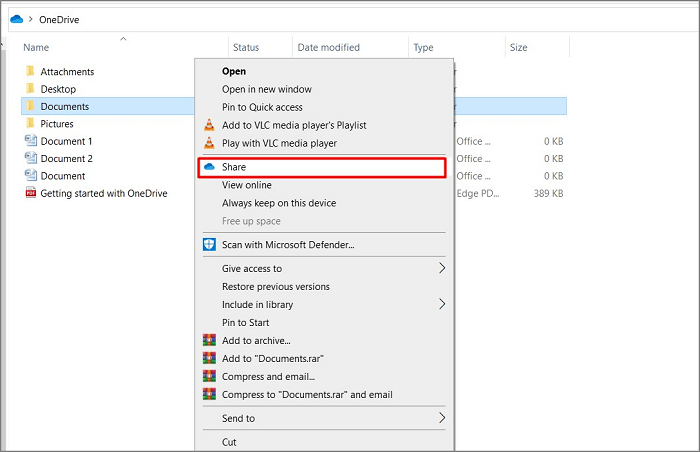
Task: Select the Pictures folder in file list
Action: (56, 124)
